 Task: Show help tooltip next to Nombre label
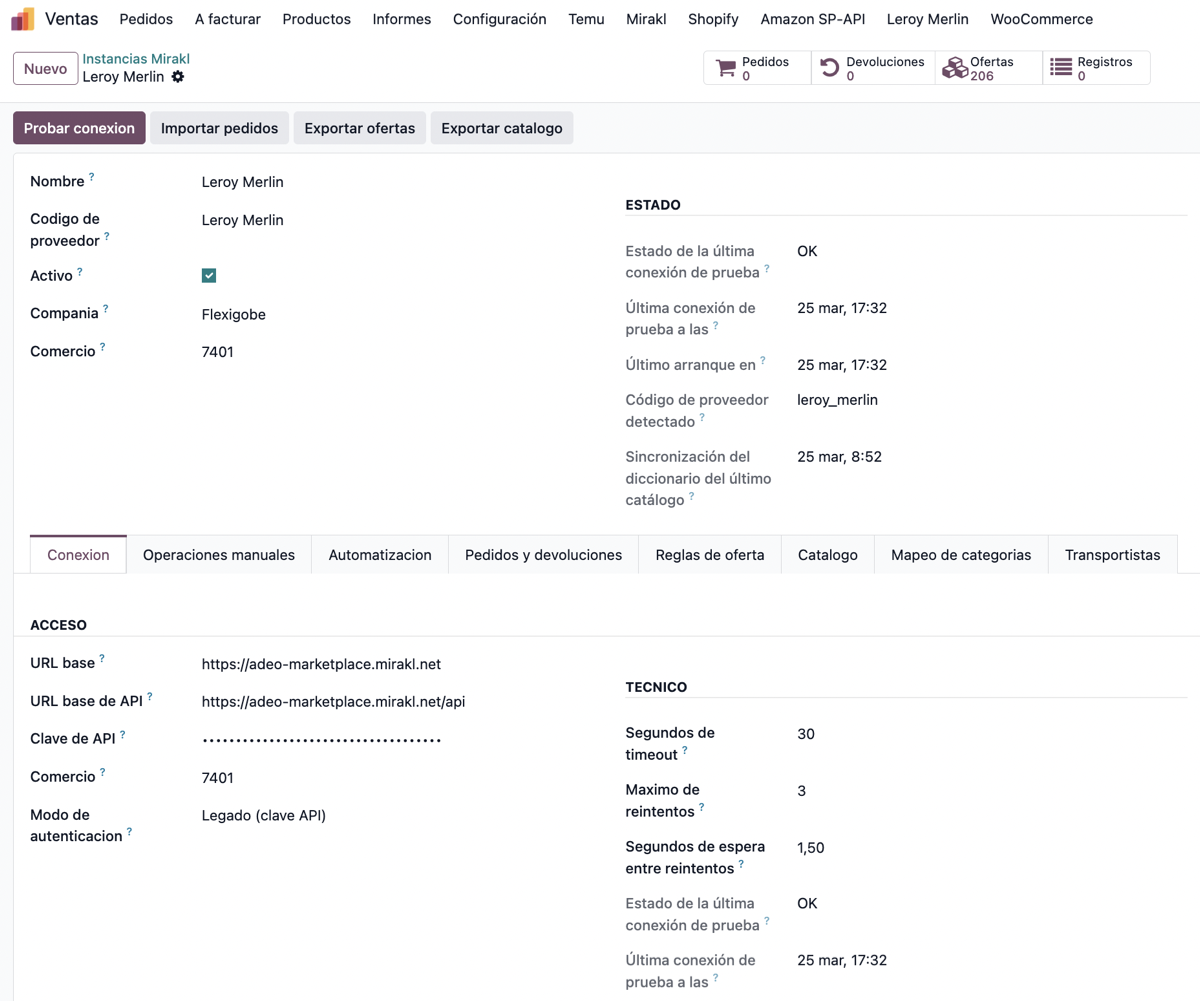tap(92, 177)
